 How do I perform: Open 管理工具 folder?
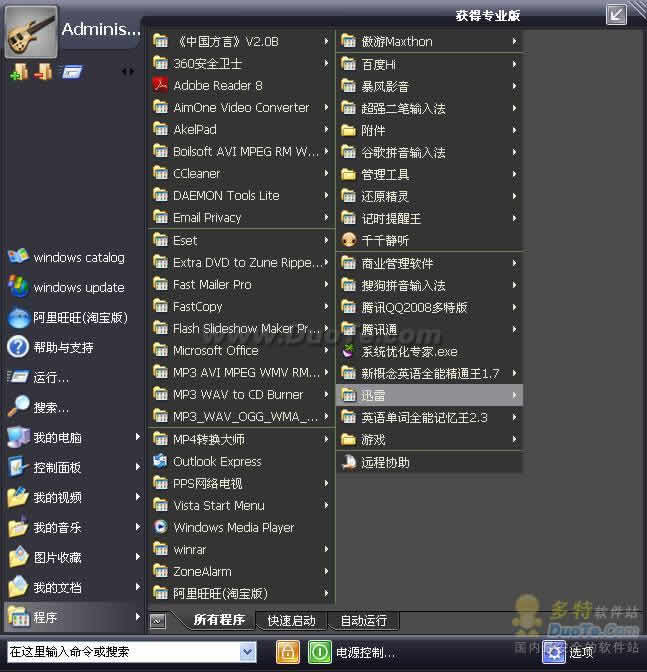[429, 174]
